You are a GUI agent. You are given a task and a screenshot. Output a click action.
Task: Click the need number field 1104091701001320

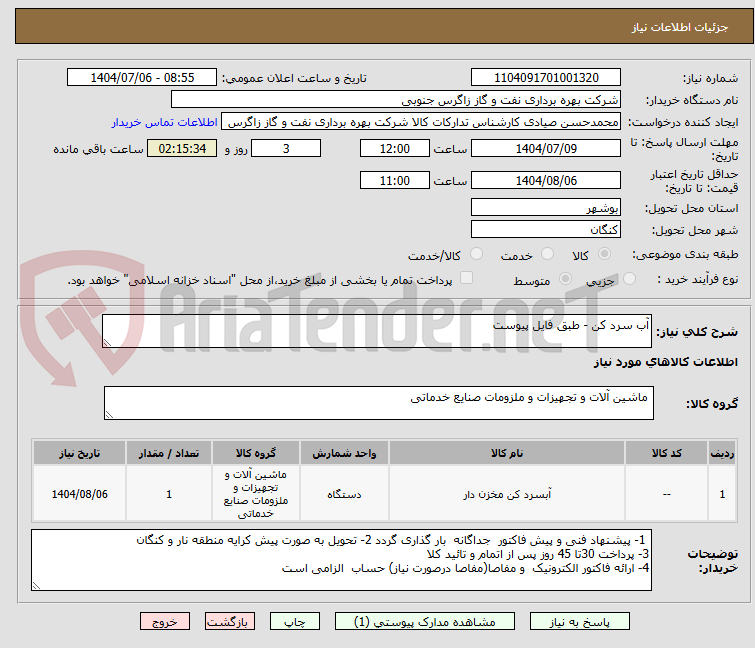point(546,78)
